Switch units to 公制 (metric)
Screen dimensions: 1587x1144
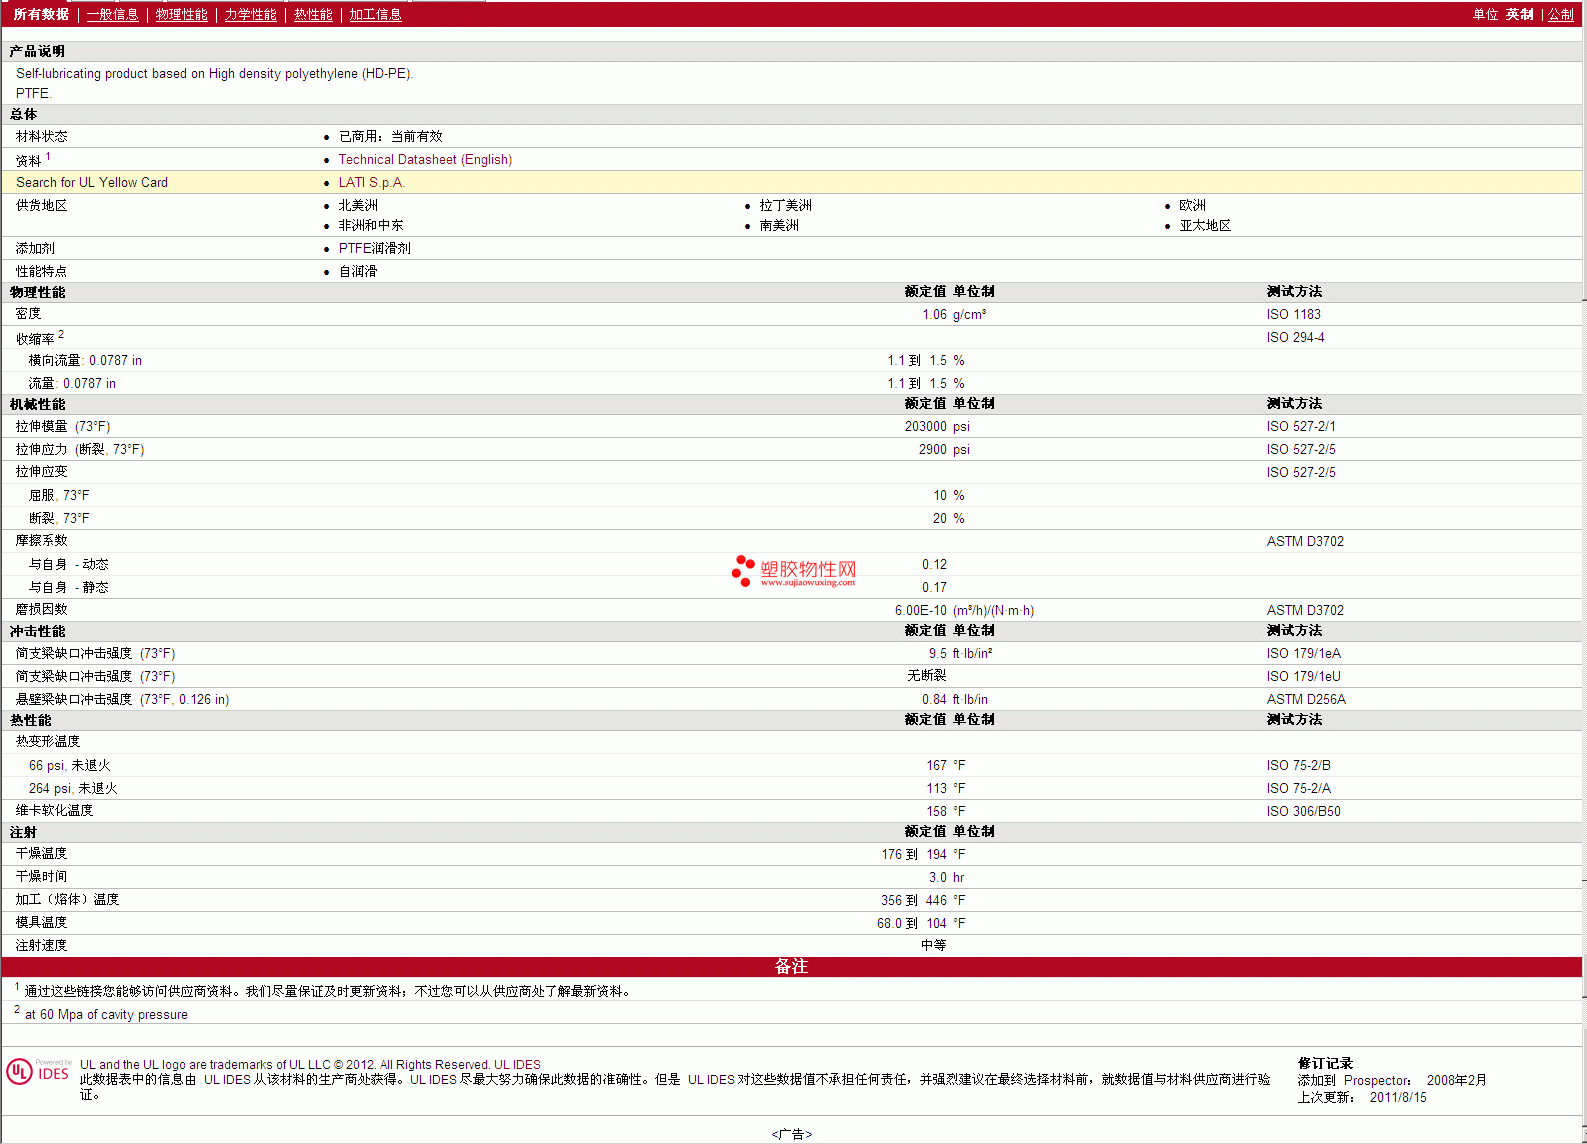click(x=1560, y=14)
